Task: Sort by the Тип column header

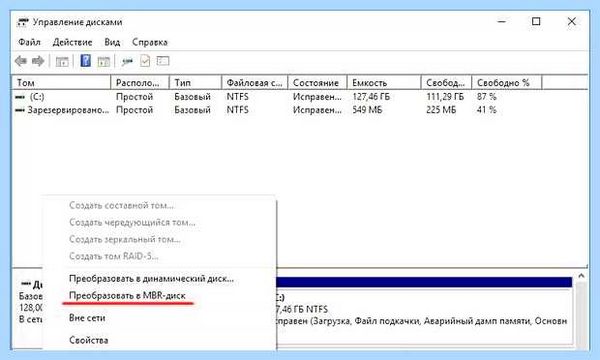Action: pyautogui.click(x=195, y=83)
